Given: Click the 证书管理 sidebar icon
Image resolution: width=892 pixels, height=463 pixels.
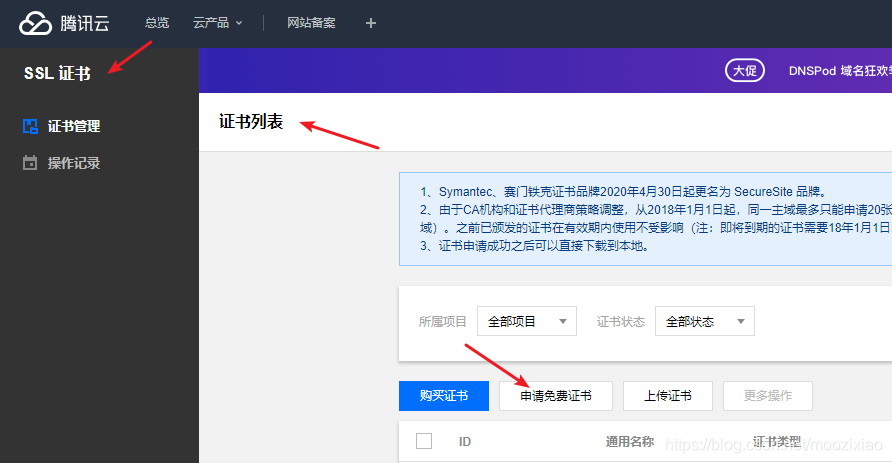Looking at the screenshot, I should click(30, 126).
